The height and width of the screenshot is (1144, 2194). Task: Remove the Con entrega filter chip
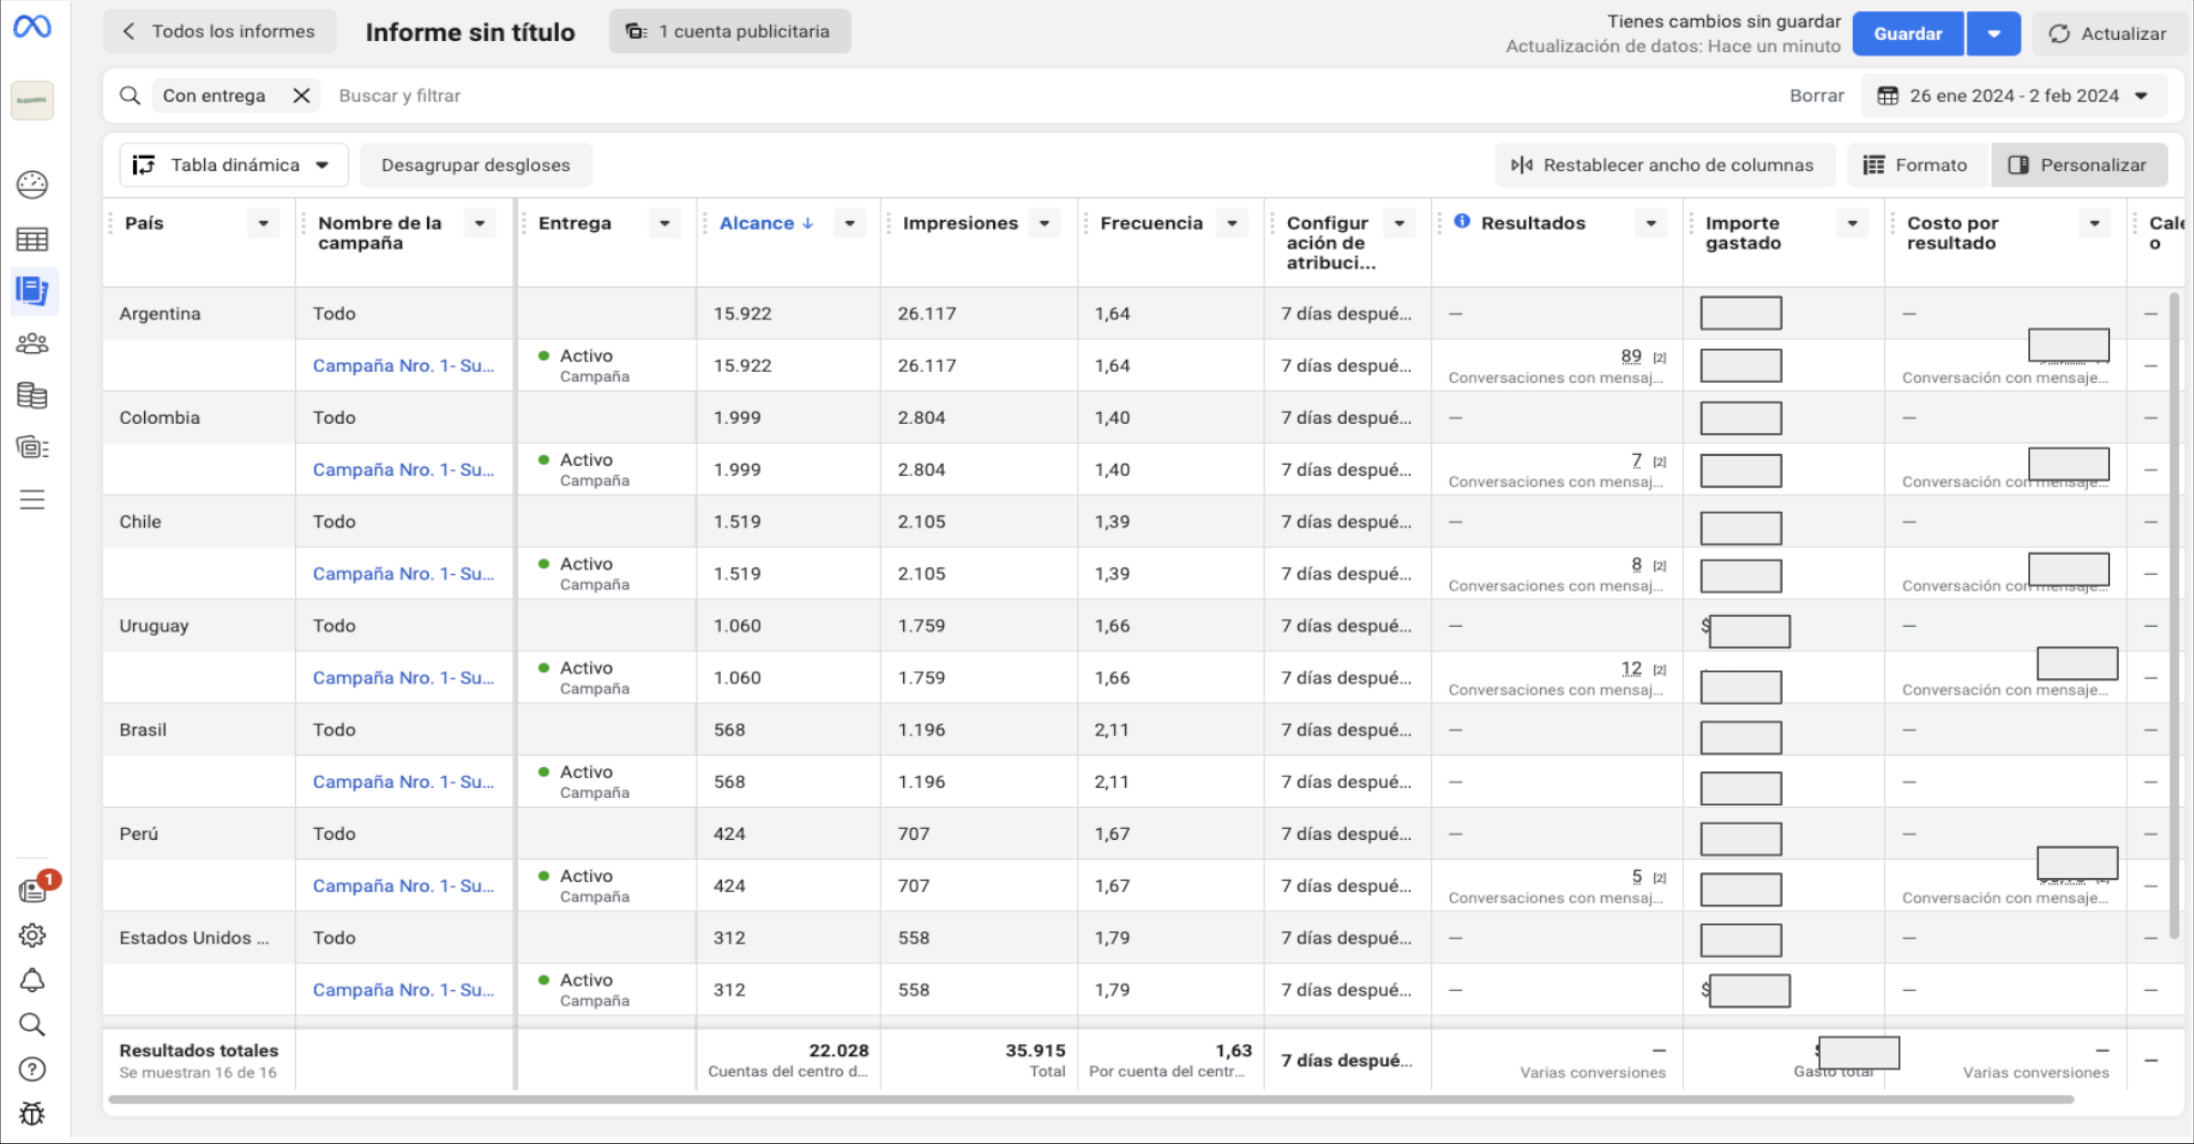[x=301, y=96]
